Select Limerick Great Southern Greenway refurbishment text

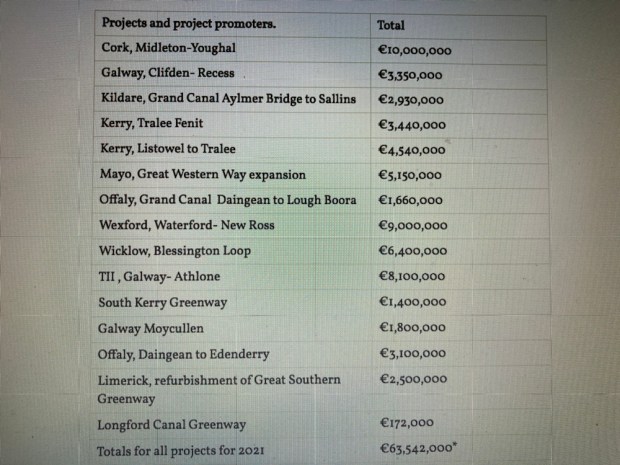click(218, 388)
